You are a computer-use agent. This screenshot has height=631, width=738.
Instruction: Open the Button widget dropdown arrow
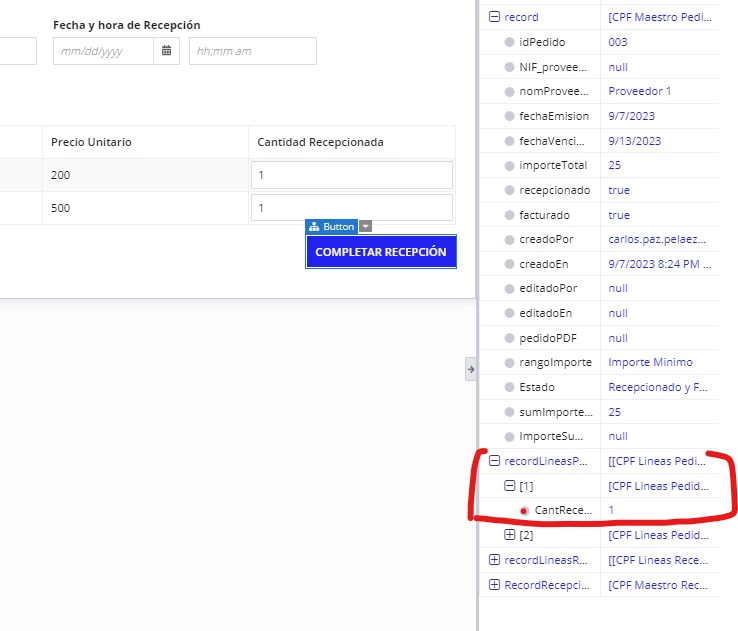[x=366, y=226]
